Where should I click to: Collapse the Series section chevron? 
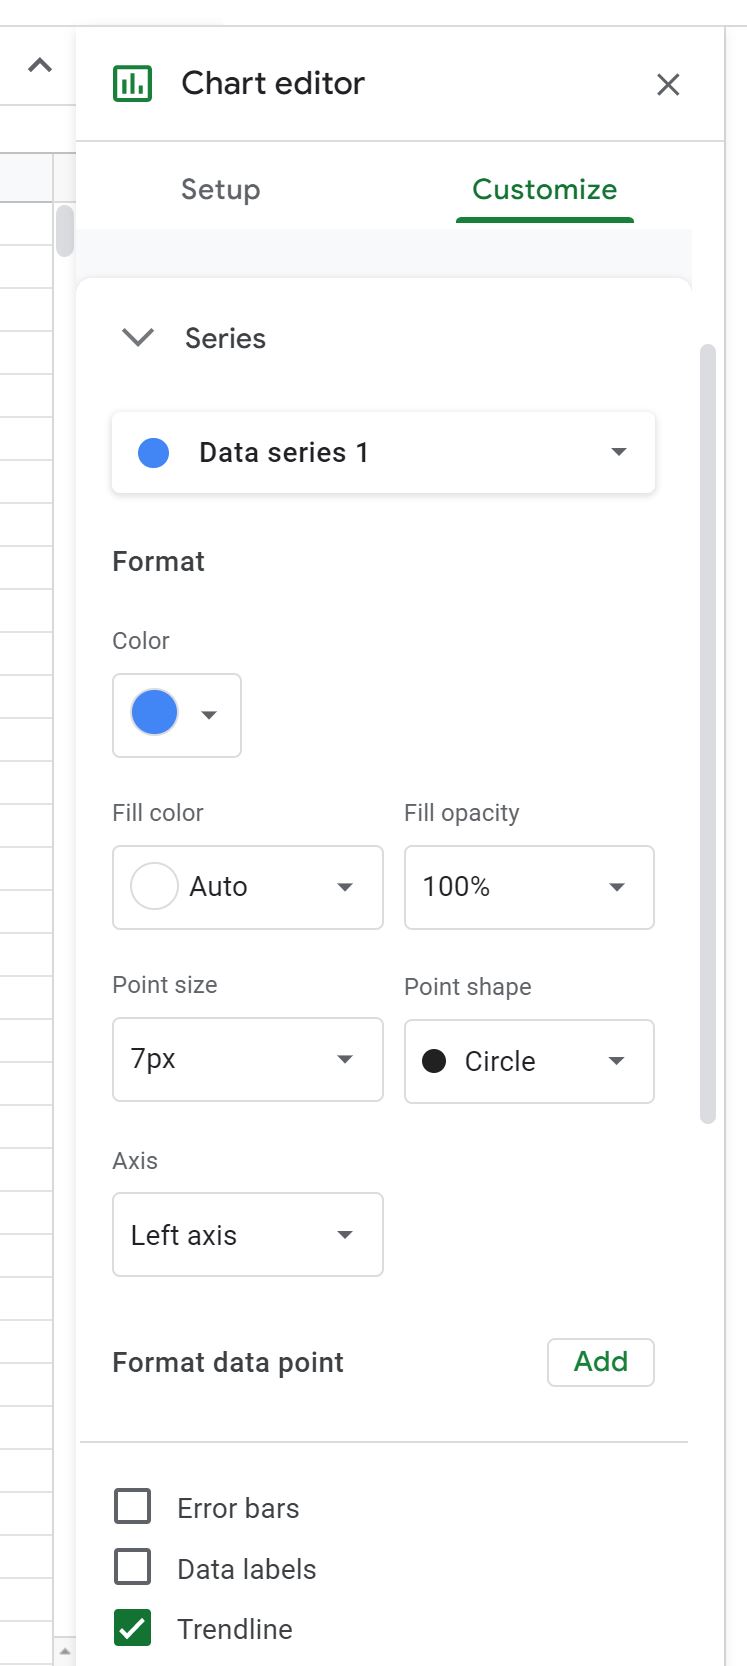tap(137, 338)
